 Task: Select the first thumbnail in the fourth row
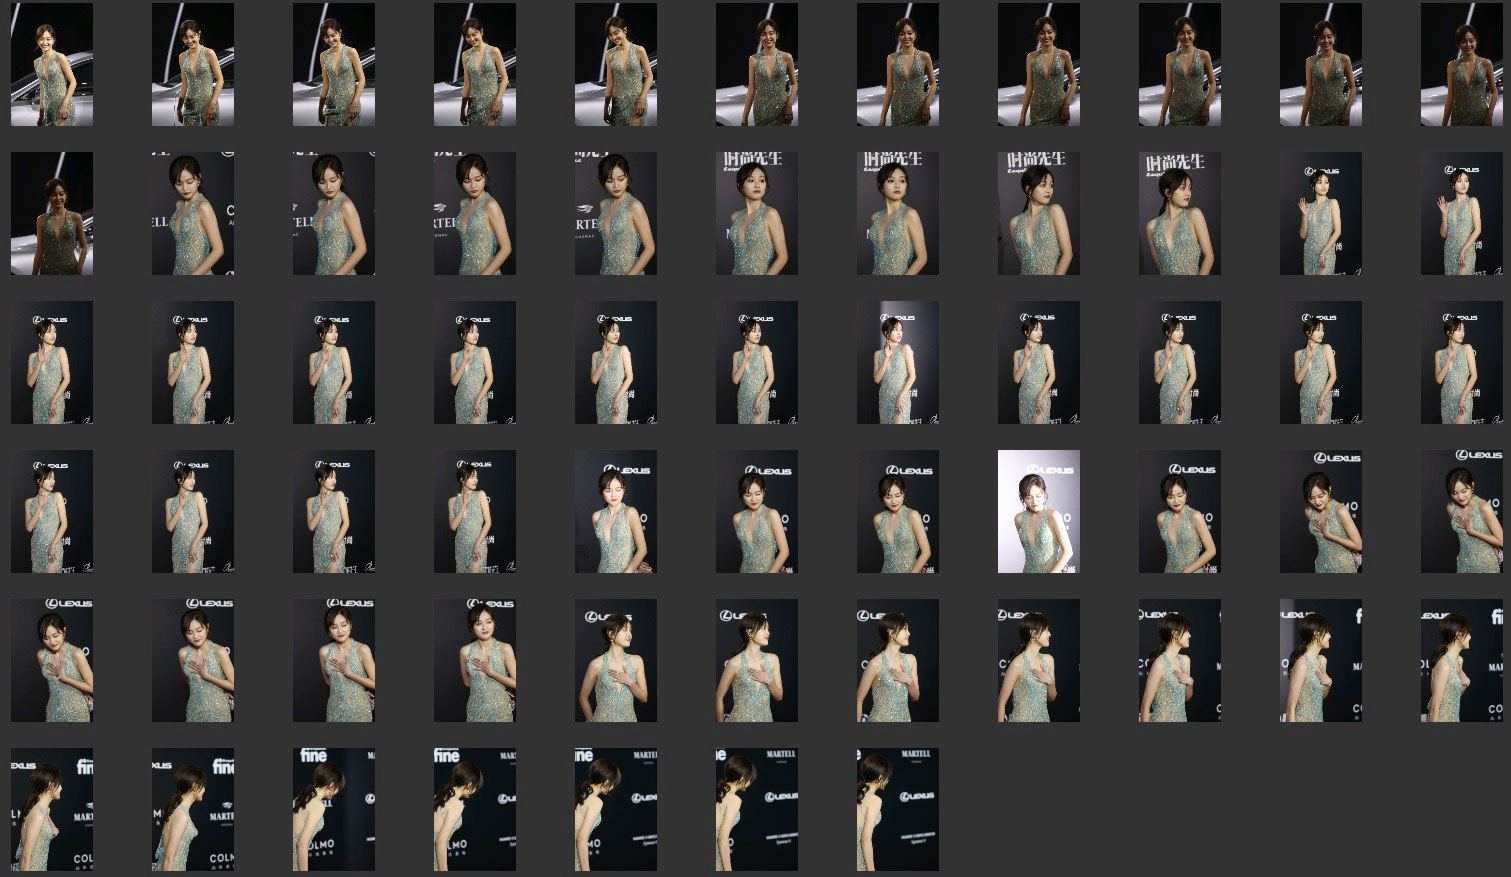click(52, 511)
